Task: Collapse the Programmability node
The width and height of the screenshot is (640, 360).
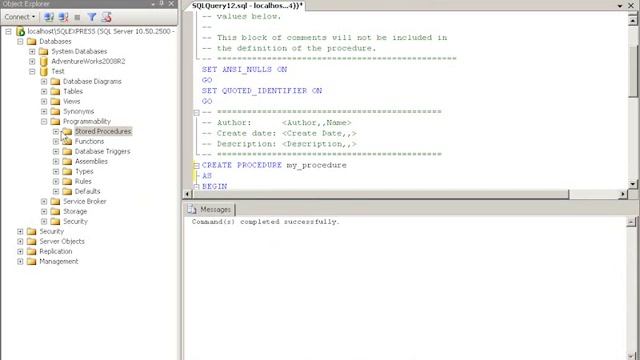Action: click(x=44, y=121)
